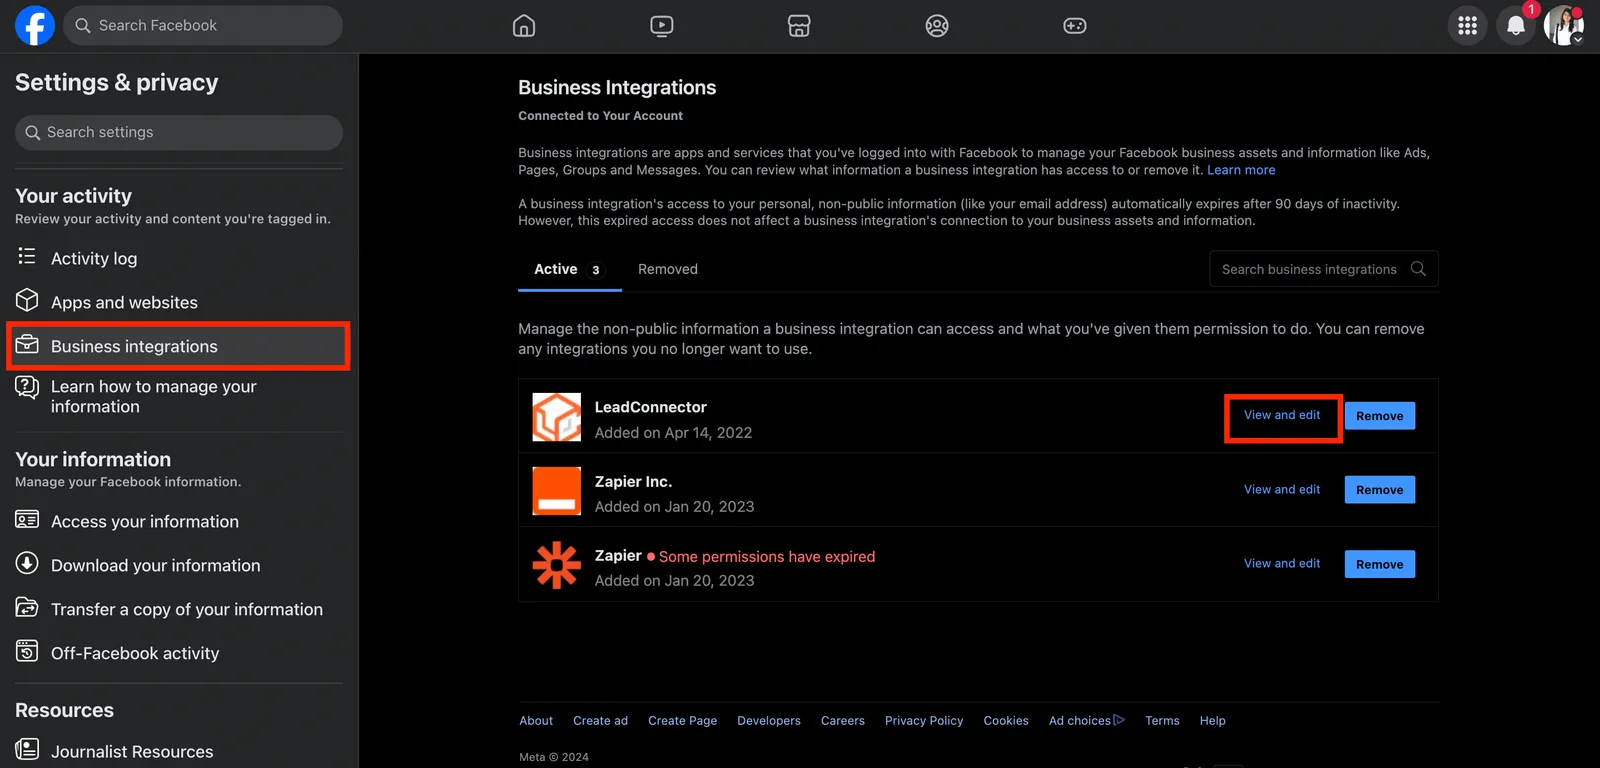Click the Learn more link
Screen dimensions: 1600x768
coord(1241,170)
